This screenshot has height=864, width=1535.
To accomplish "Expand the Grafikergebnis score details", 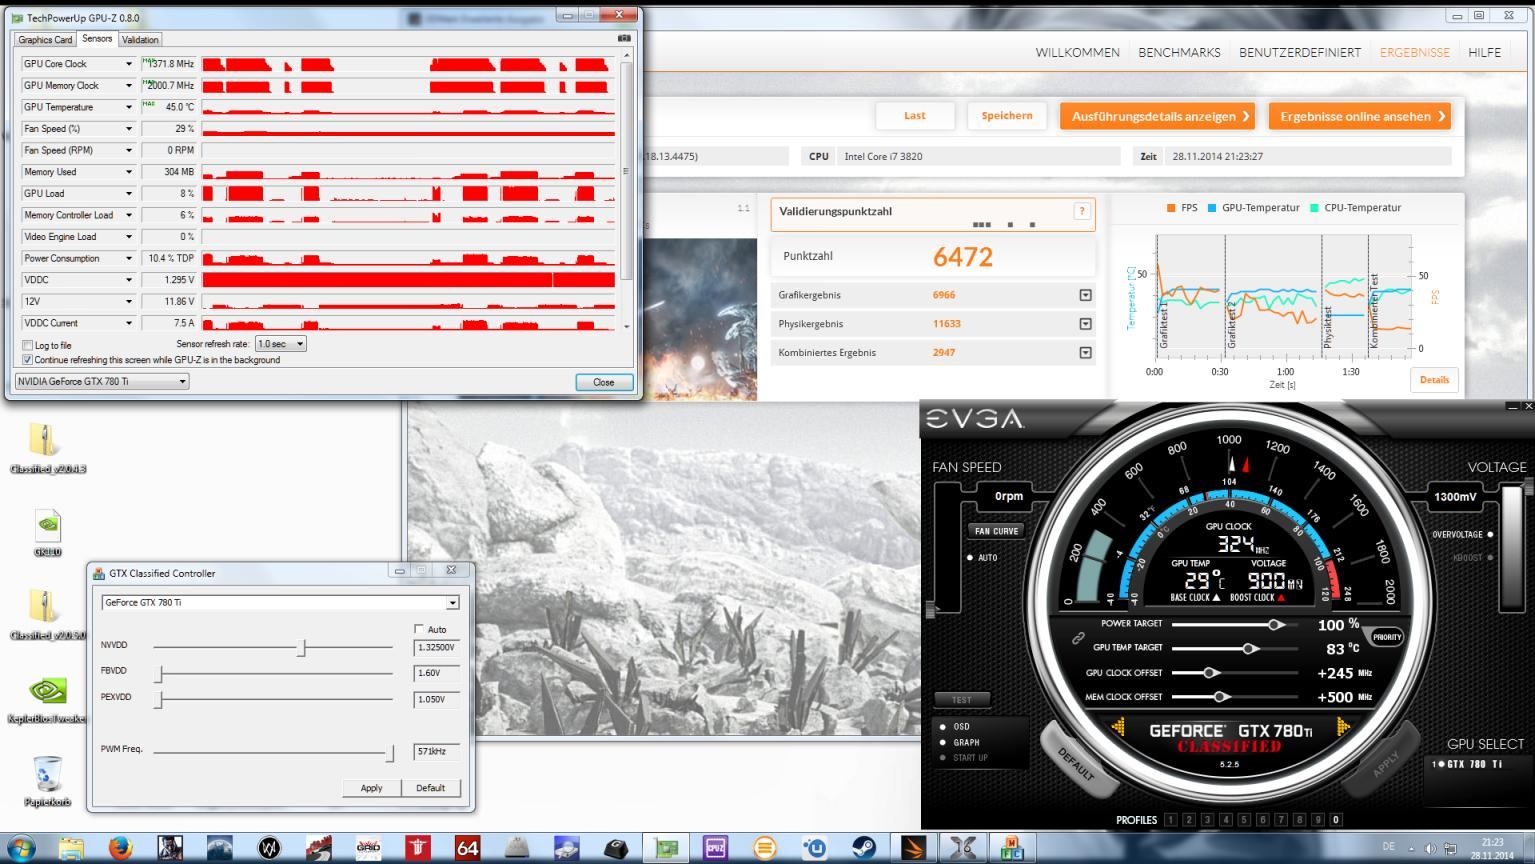I will [x=1085, y=295].
